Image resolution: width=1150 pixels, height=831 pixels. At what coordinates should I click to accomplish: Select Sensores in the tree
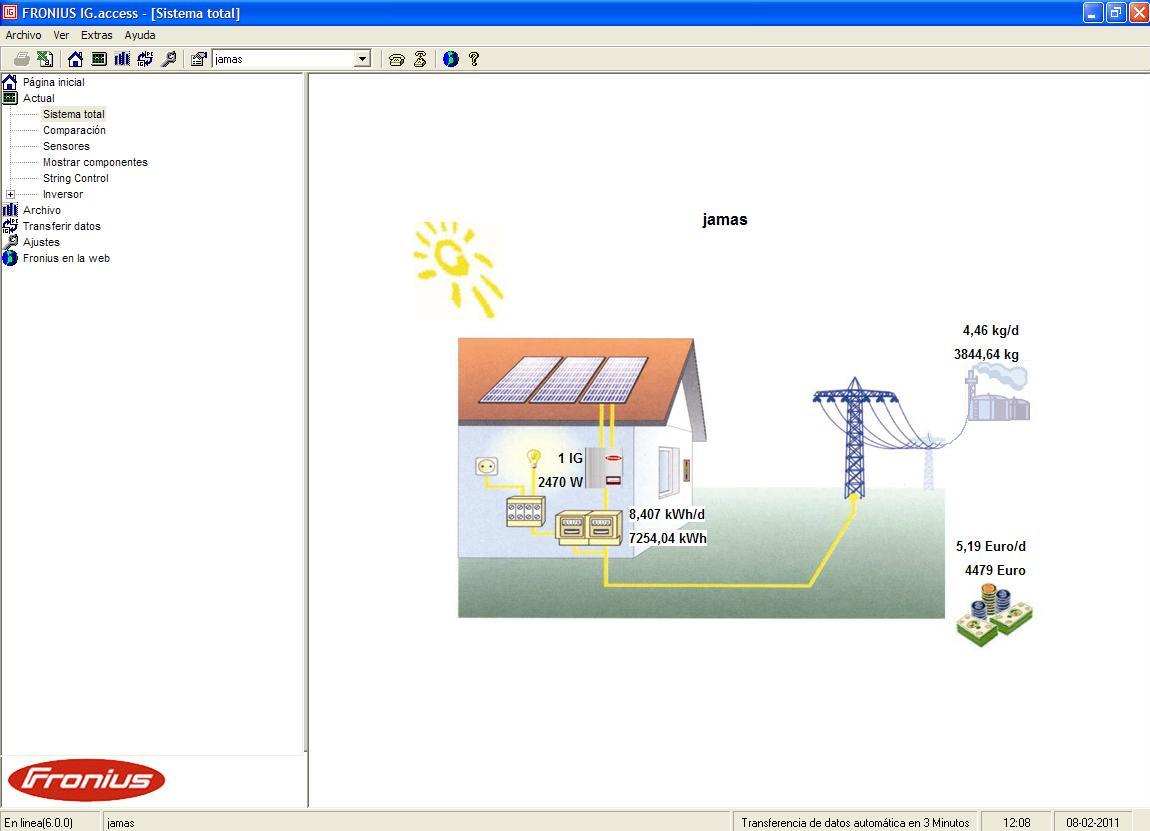(66, 147)
